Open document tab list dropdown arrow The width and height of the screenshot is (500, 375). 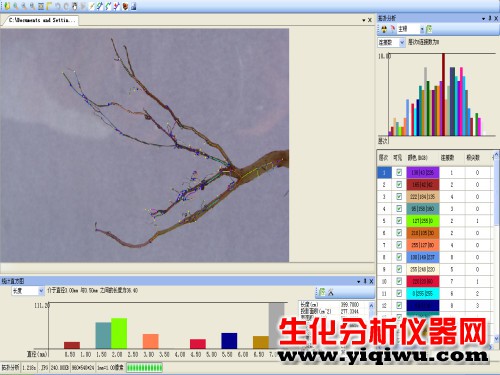pyautogui.click(x=364, y=20)
